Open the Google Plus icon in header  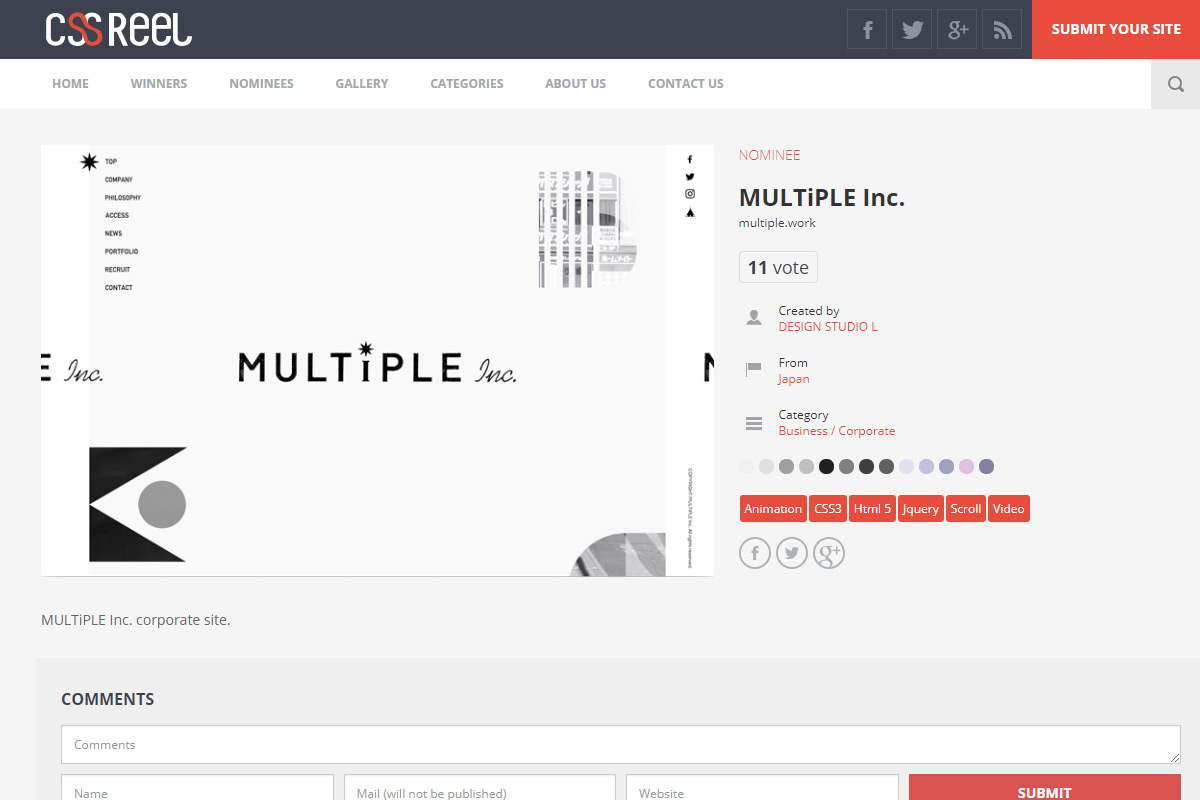coord(957,29)
